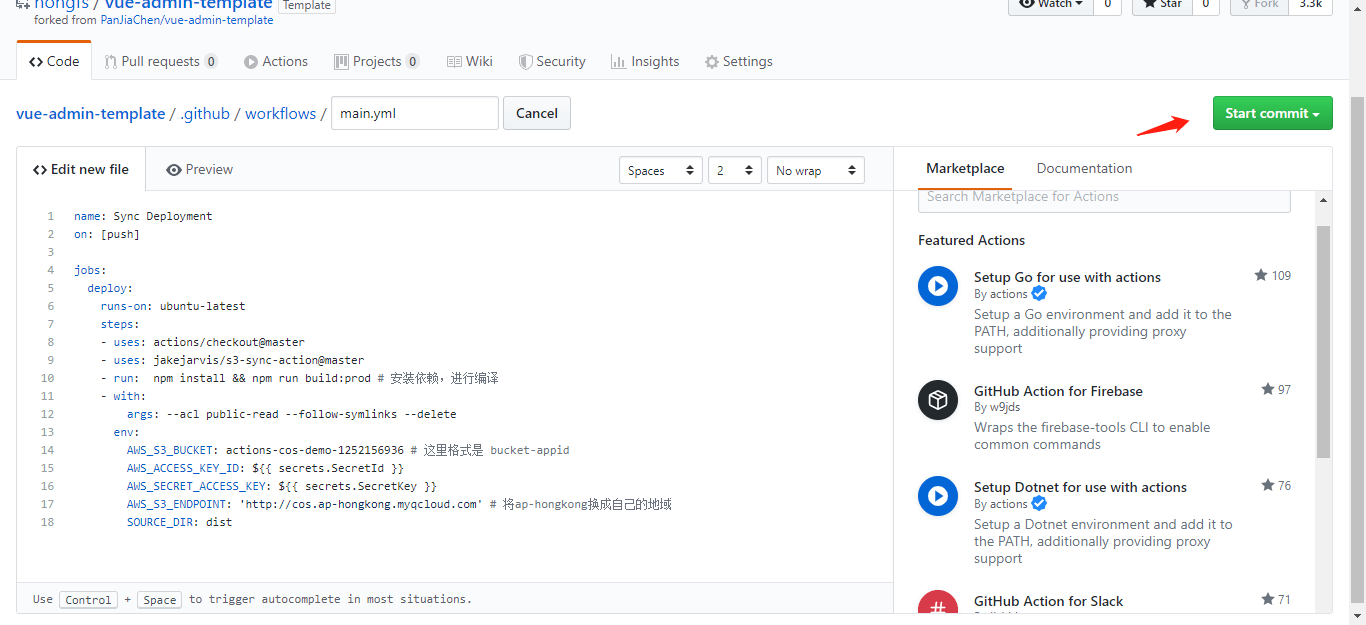Click the "Featured Actions" heading

pyautogui.click(x=971, y=240)
